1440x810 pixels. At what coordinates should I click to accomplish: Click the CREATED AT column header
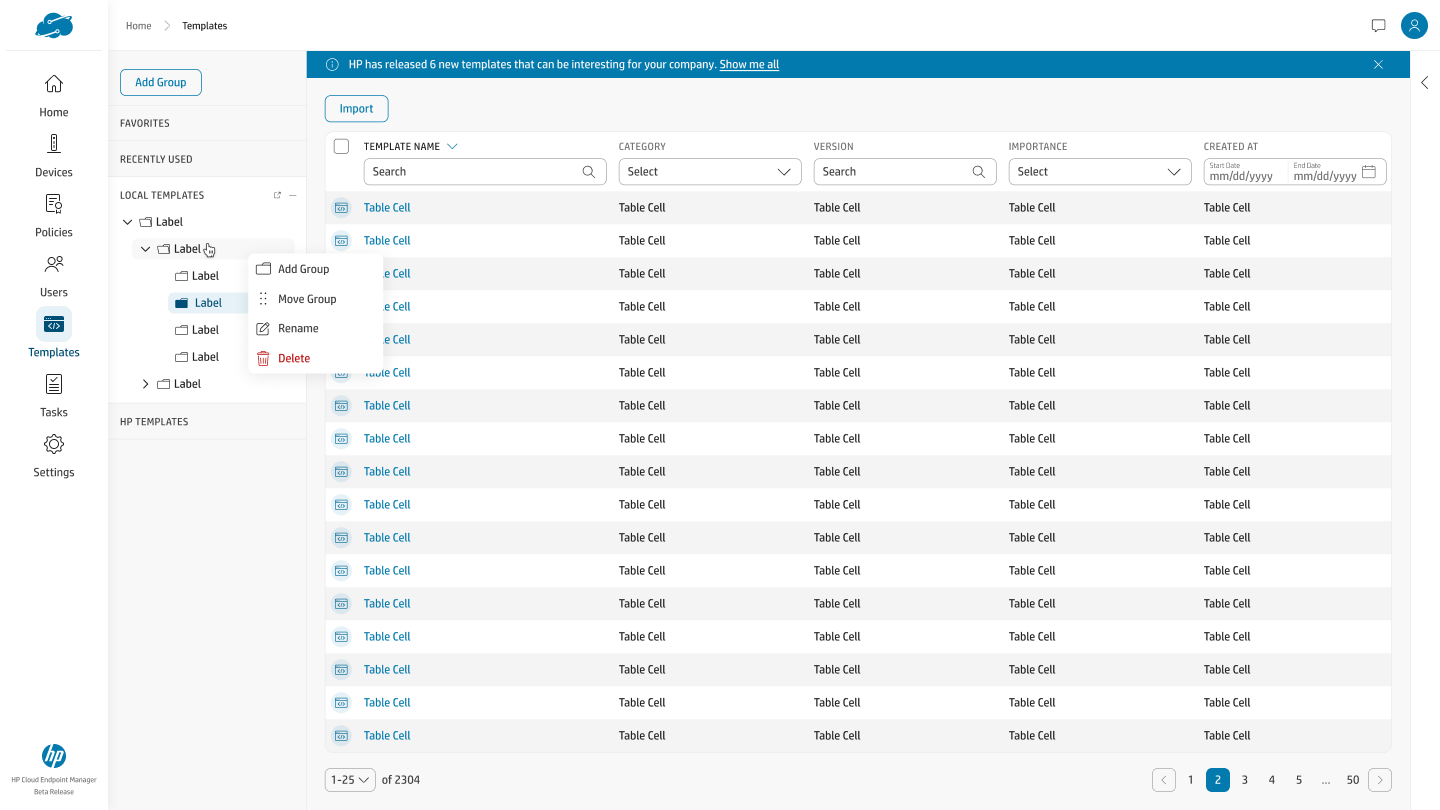tap(1231, 146)
